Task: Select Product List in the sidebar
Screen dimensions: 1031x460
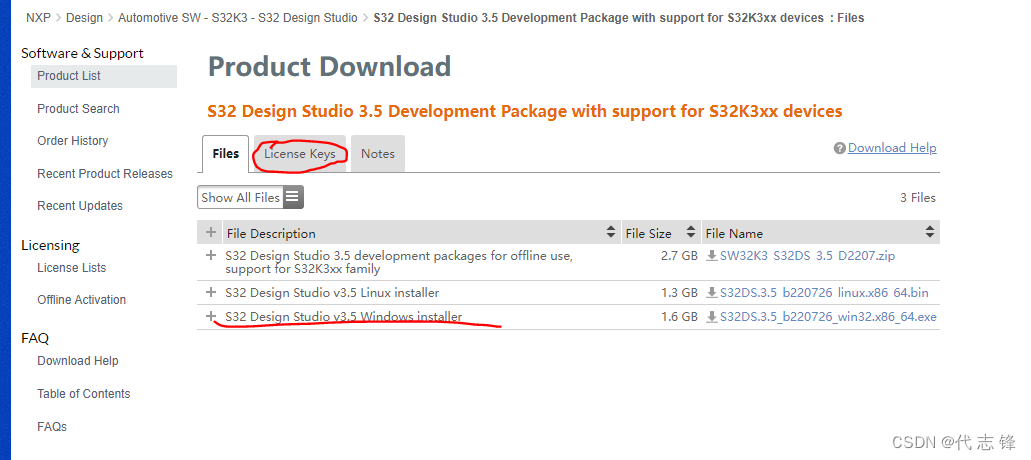Action: tap(104, 76)
